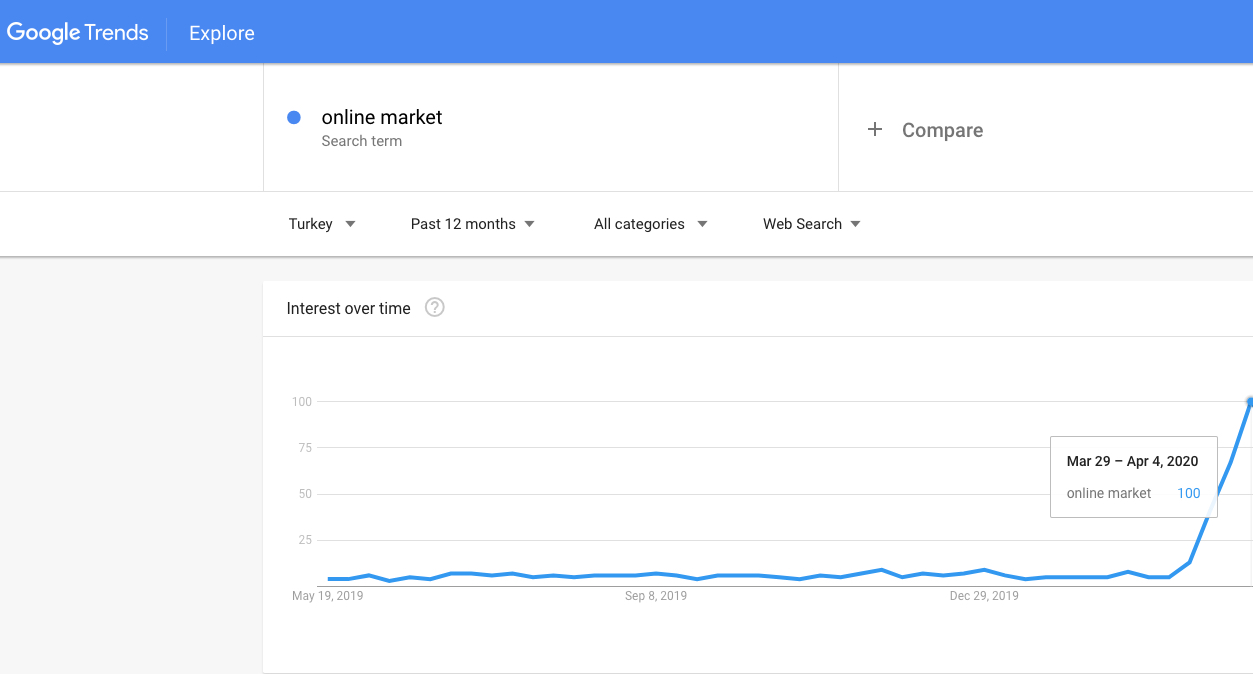Change the Web Search type dropdown

click(811, 224)
